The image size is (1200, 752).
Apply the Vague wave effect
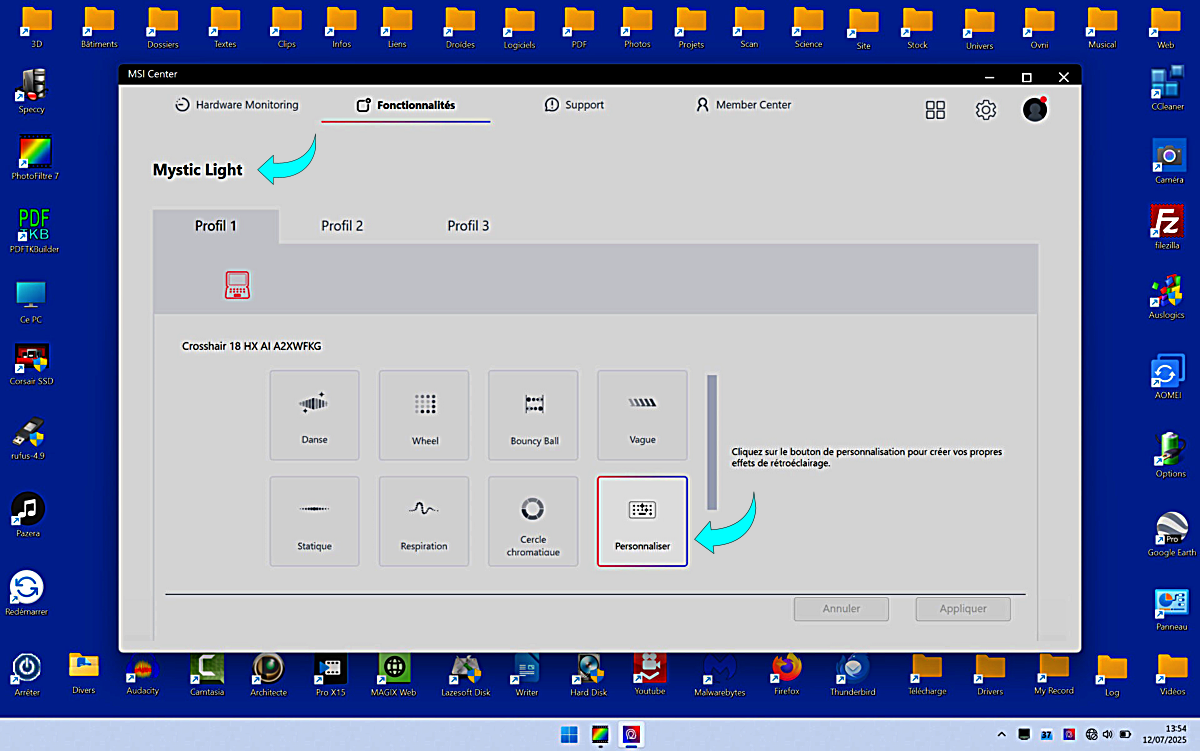point(642,415)
